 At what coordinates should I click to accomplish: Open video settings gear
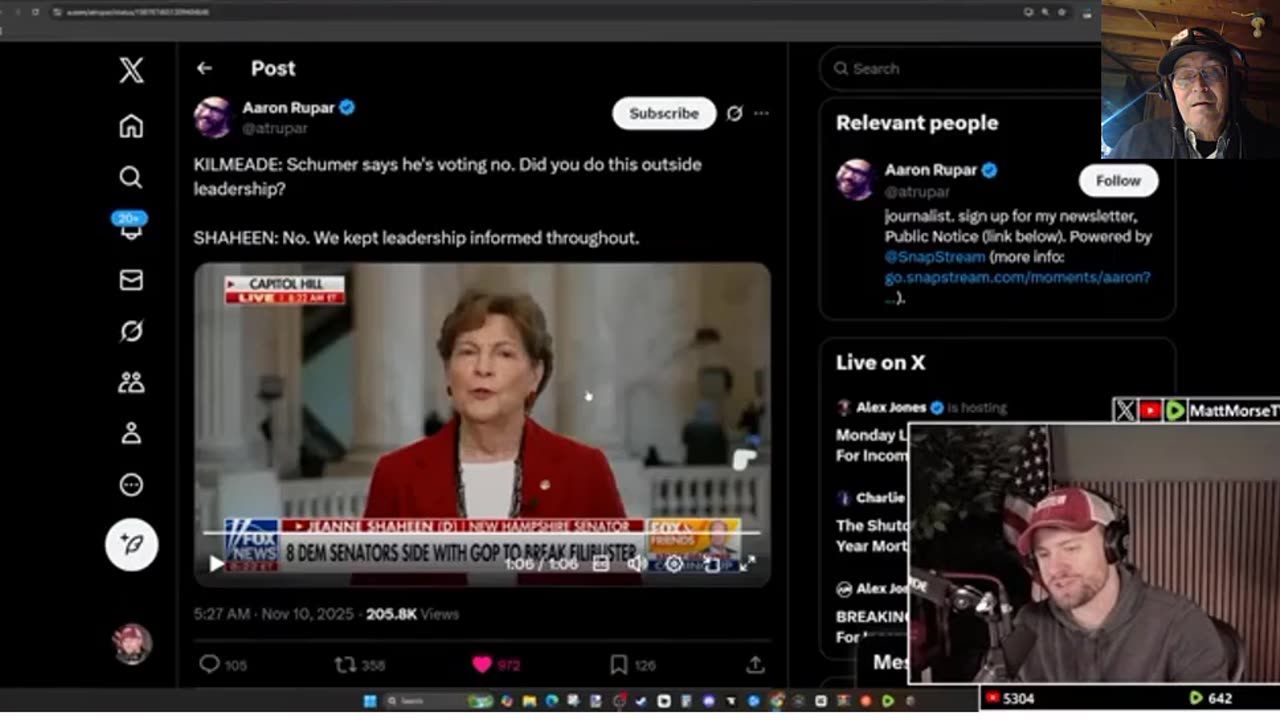(674, 564)
